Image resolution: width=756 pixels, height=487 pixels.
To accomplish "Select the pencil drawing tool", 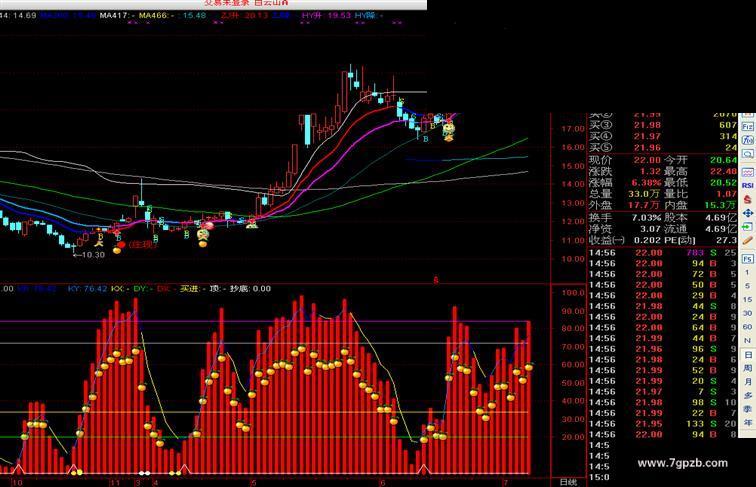I will (x=748, y=240).
